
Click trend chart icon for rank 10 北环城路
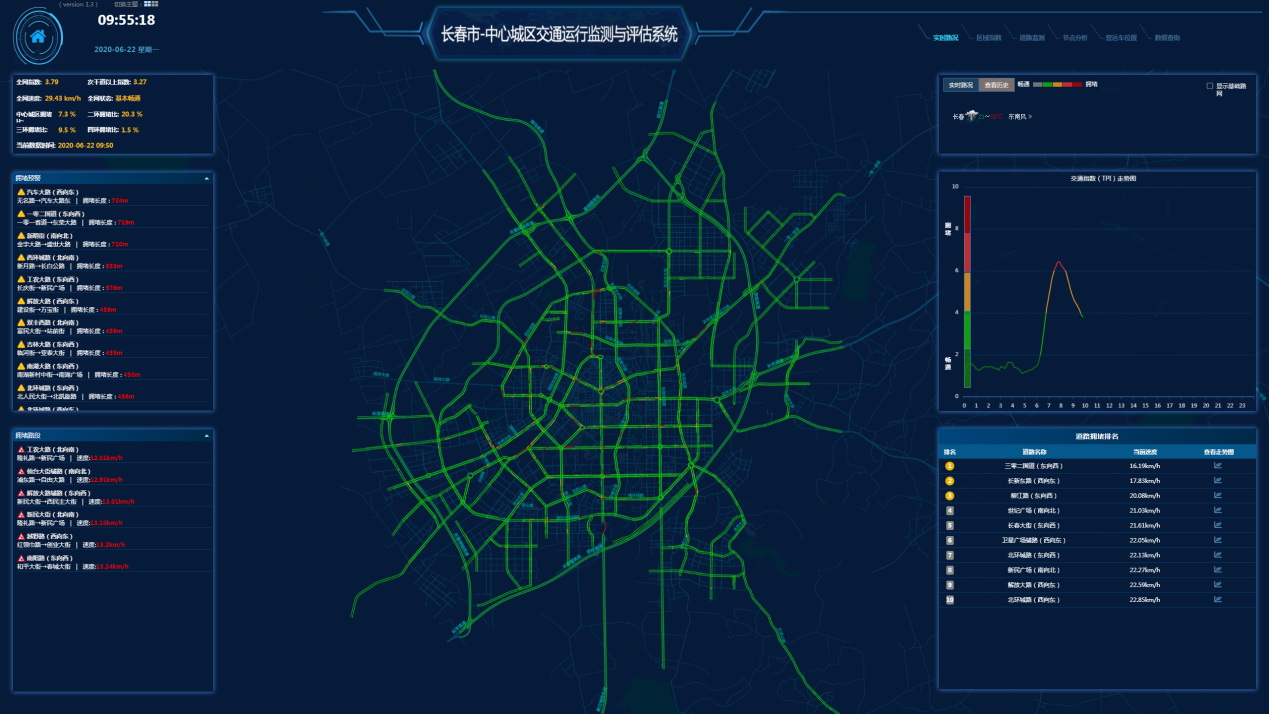[x=1217, y=600]
